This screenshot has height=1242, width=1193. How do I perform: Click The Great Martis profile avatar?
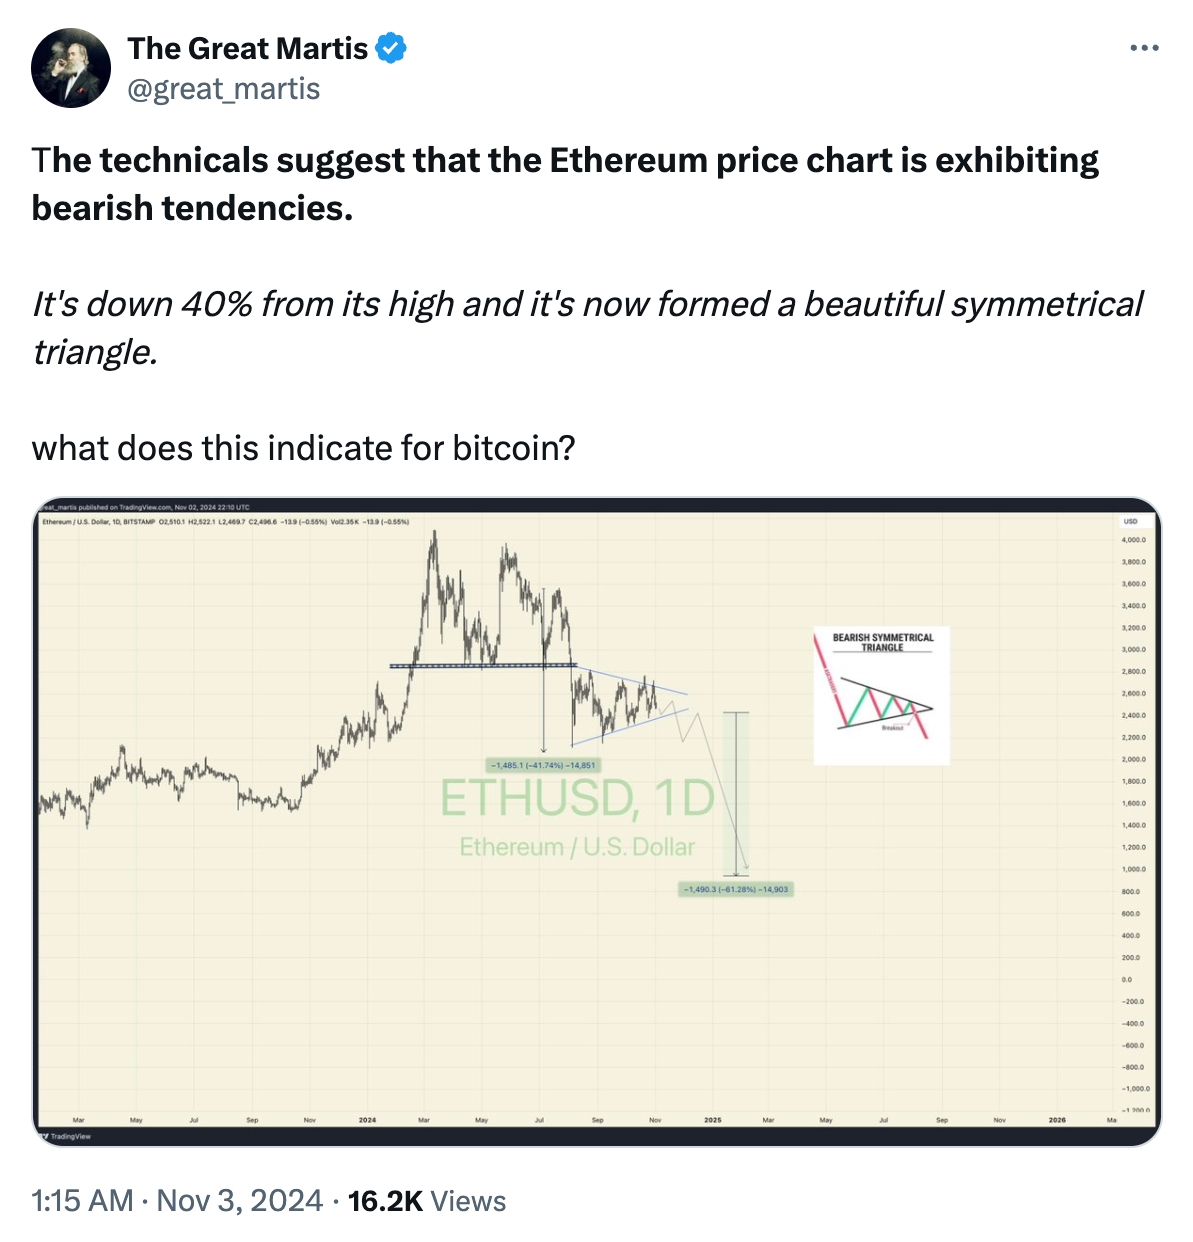point(71,68)
